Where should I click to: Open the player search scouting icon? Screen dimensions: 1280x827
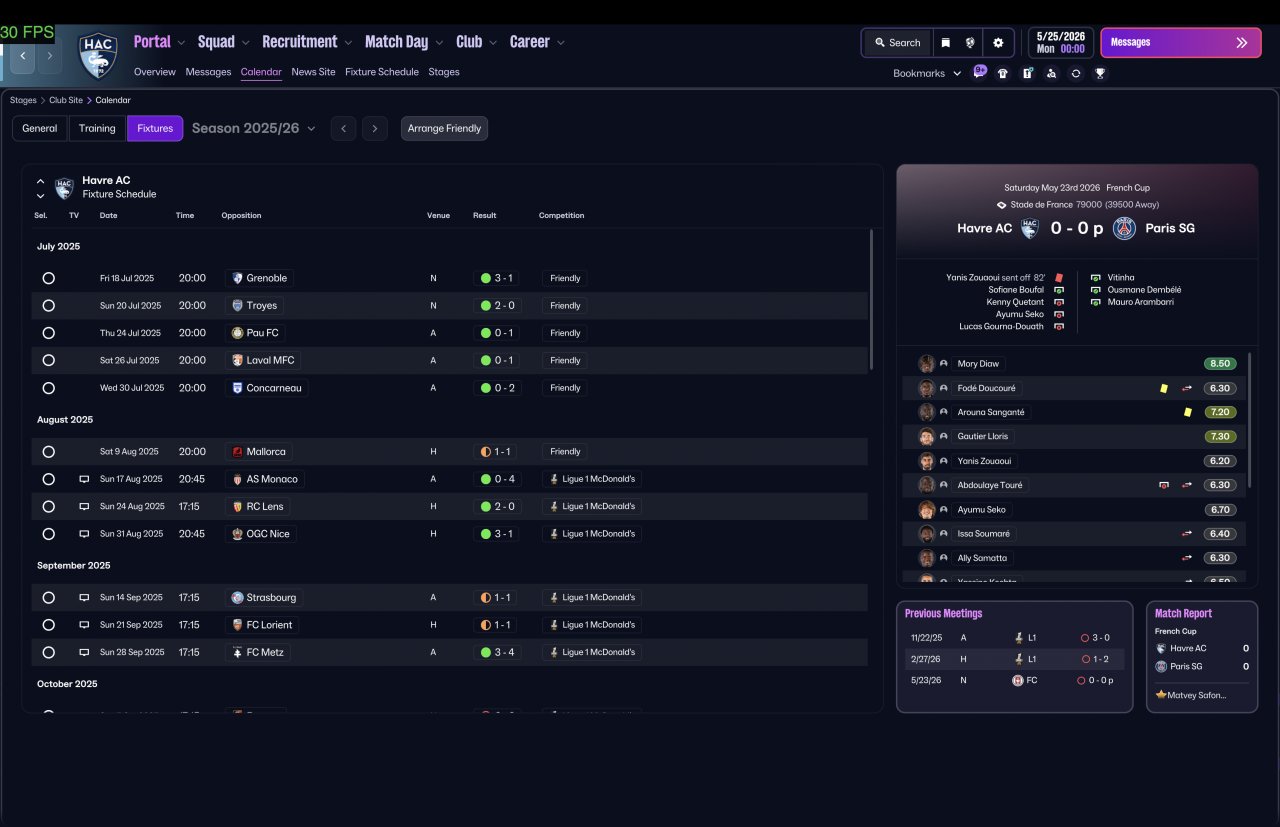[x=1051, y=73]
